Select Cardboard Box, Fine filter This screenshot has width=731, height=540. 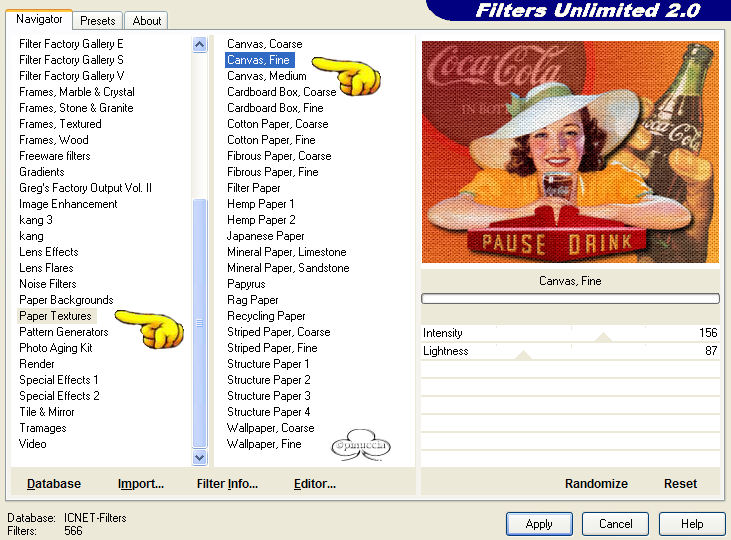(275, 108)
